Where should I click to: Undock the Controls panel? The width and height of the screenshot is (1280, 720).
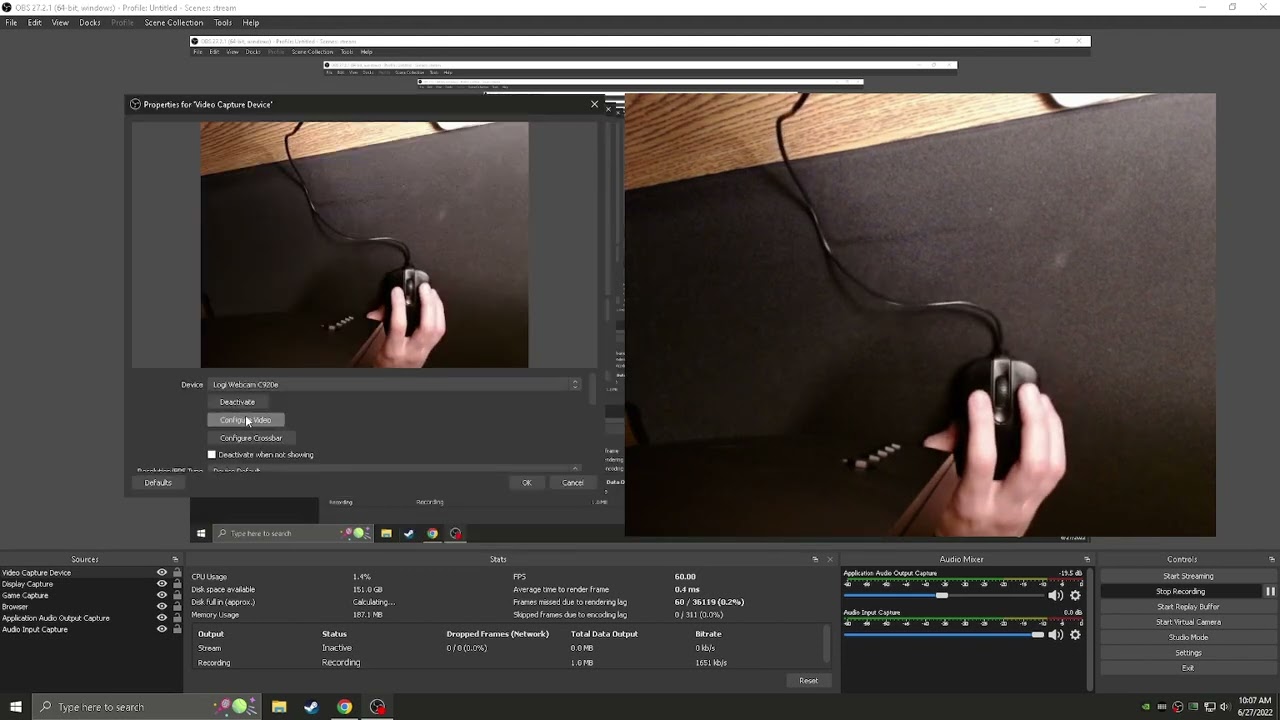click(x=1272, y=560)
